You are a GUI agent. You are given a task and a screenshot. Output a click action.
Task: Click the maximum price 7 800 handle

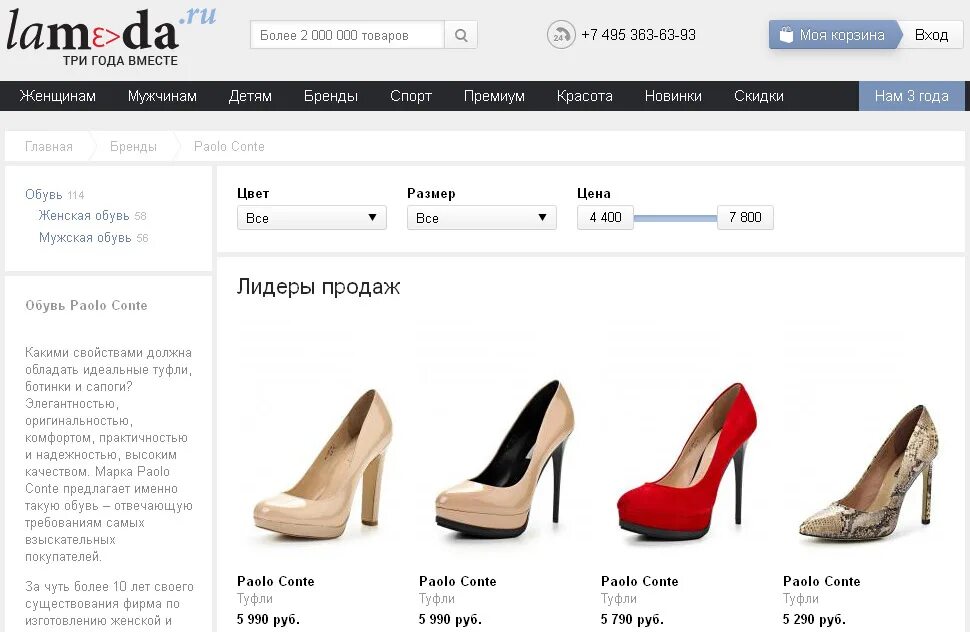(745, 217)
